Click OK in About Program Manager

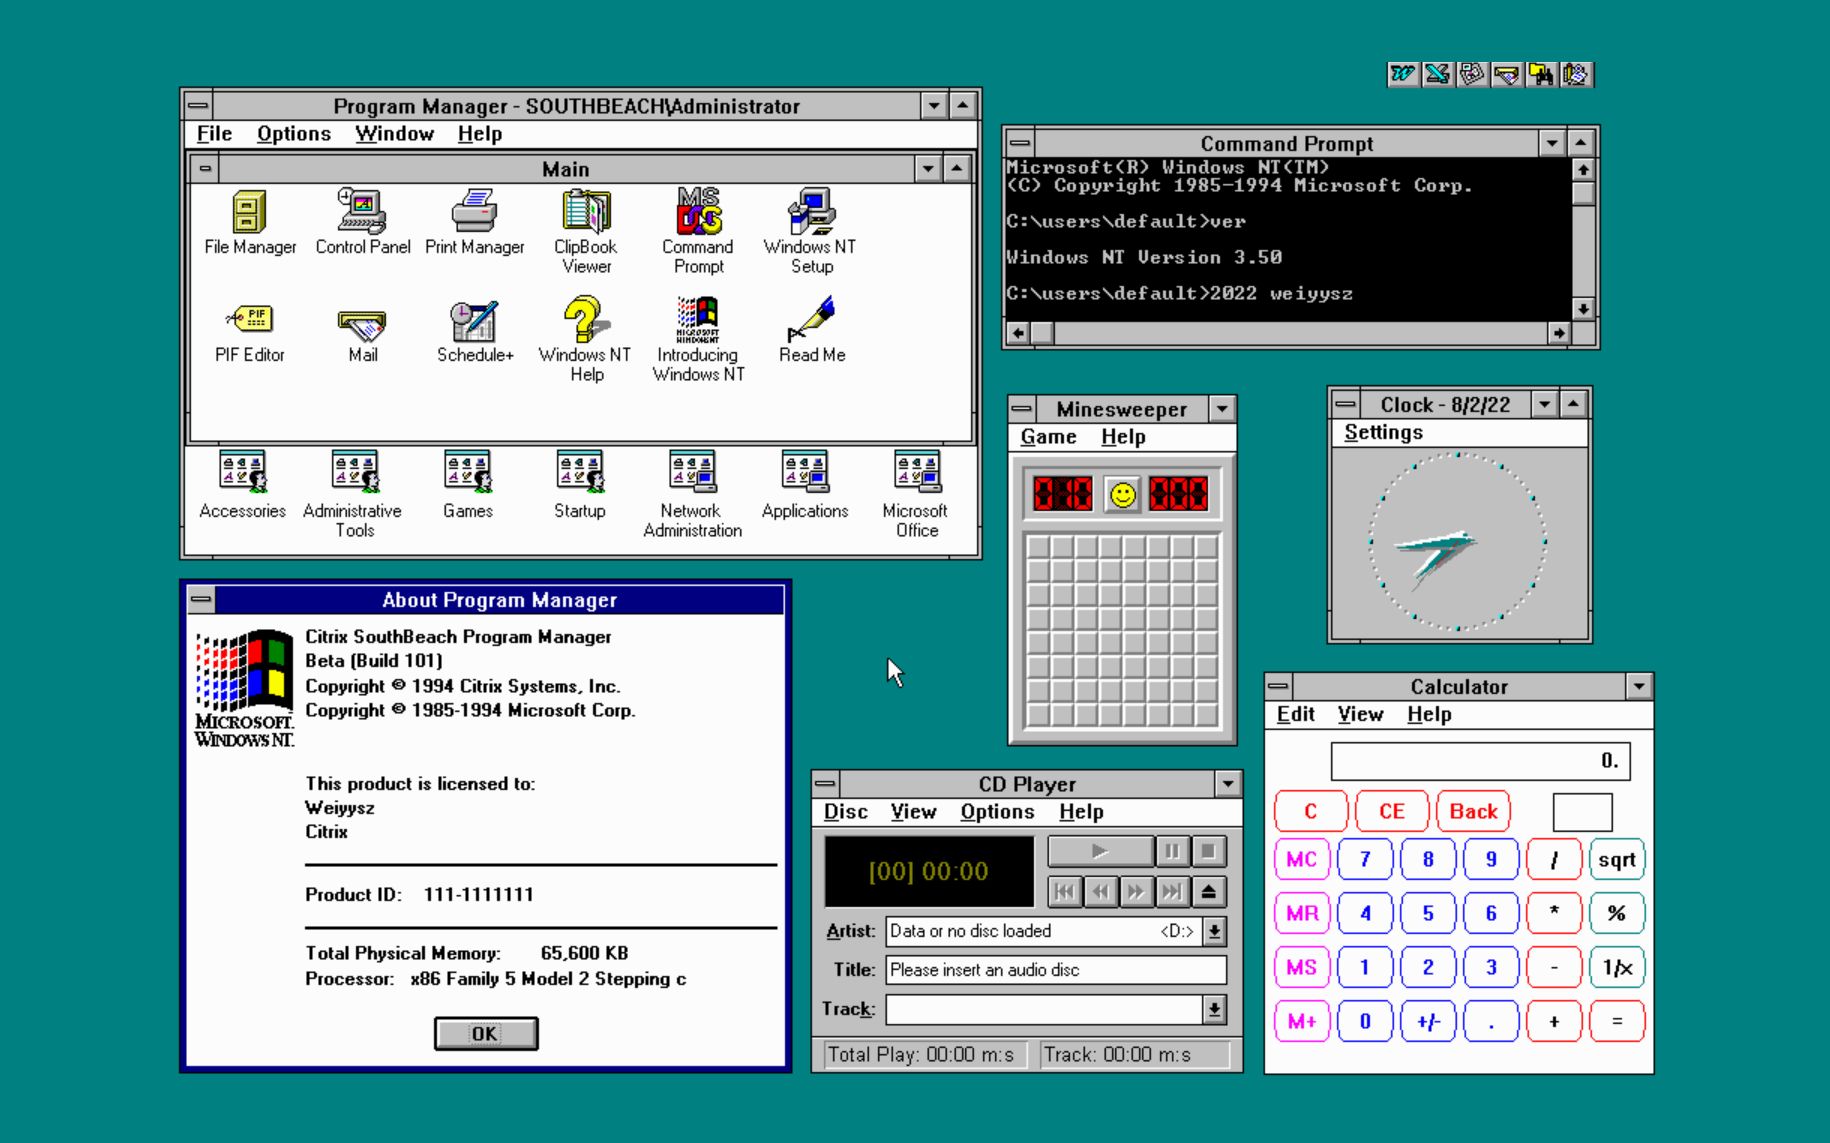point(486,1034)
